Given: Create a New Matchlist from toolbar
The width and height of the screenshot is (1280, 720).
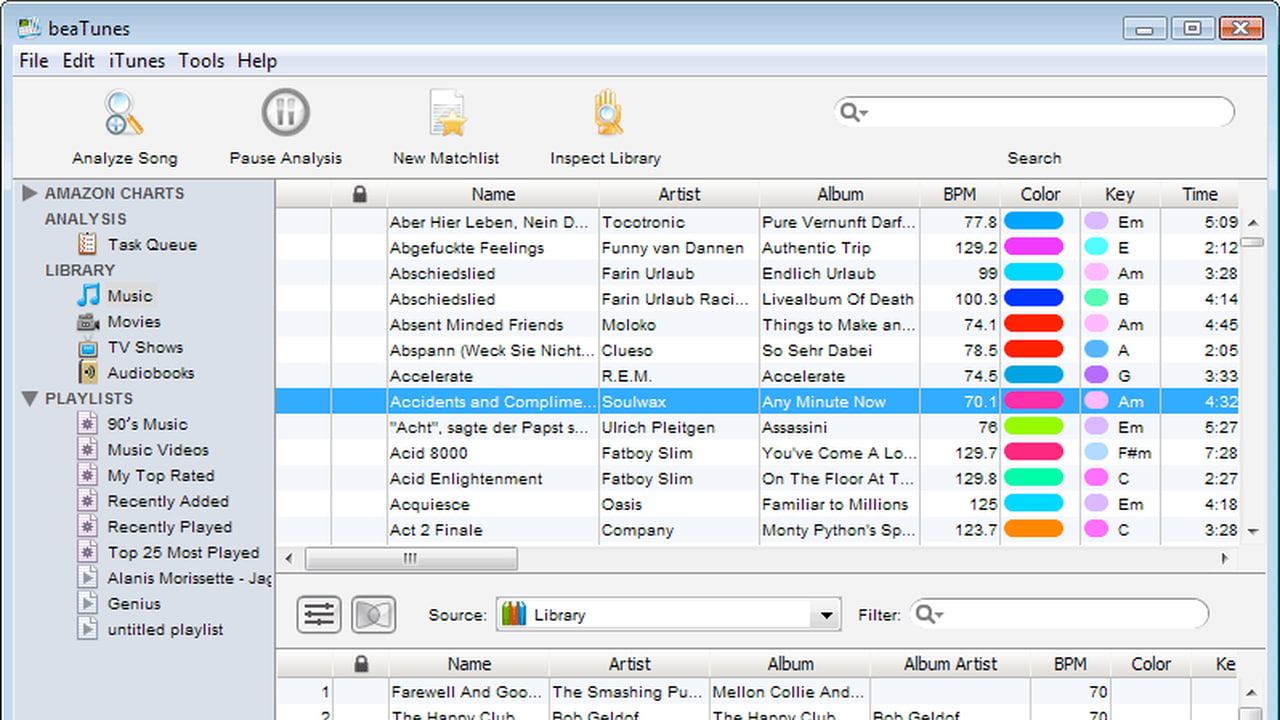Looking at the screenshot, I should point(446,114).
